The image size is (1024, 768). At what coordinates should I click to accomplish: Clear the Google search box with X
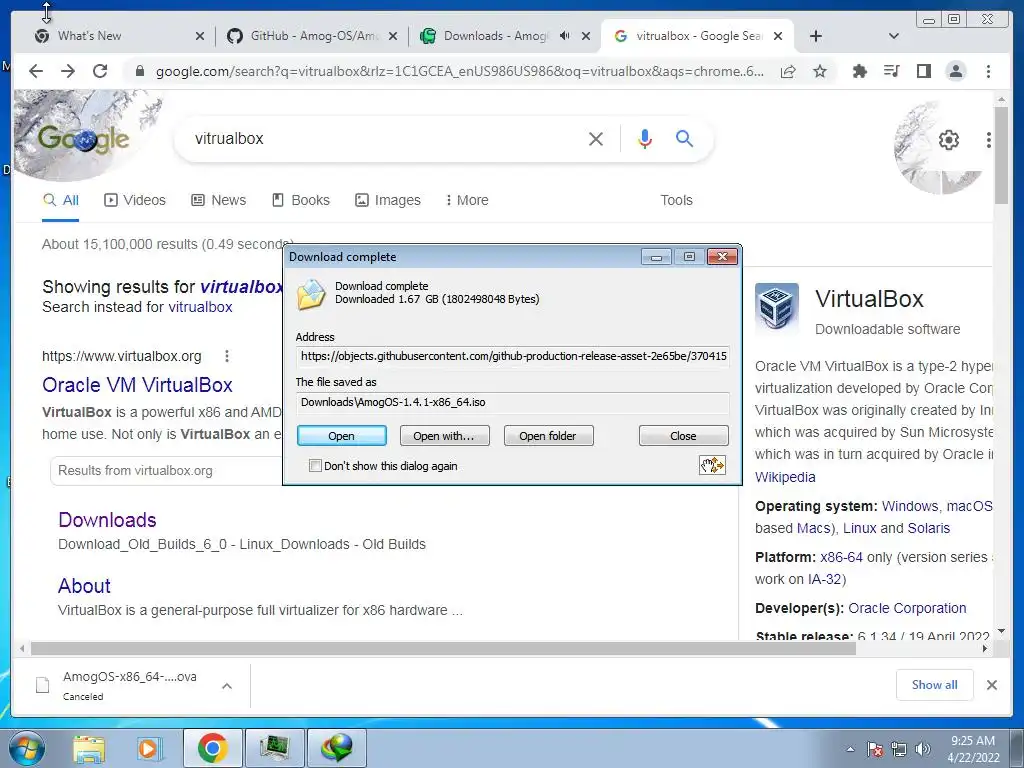tap(596, 138)
